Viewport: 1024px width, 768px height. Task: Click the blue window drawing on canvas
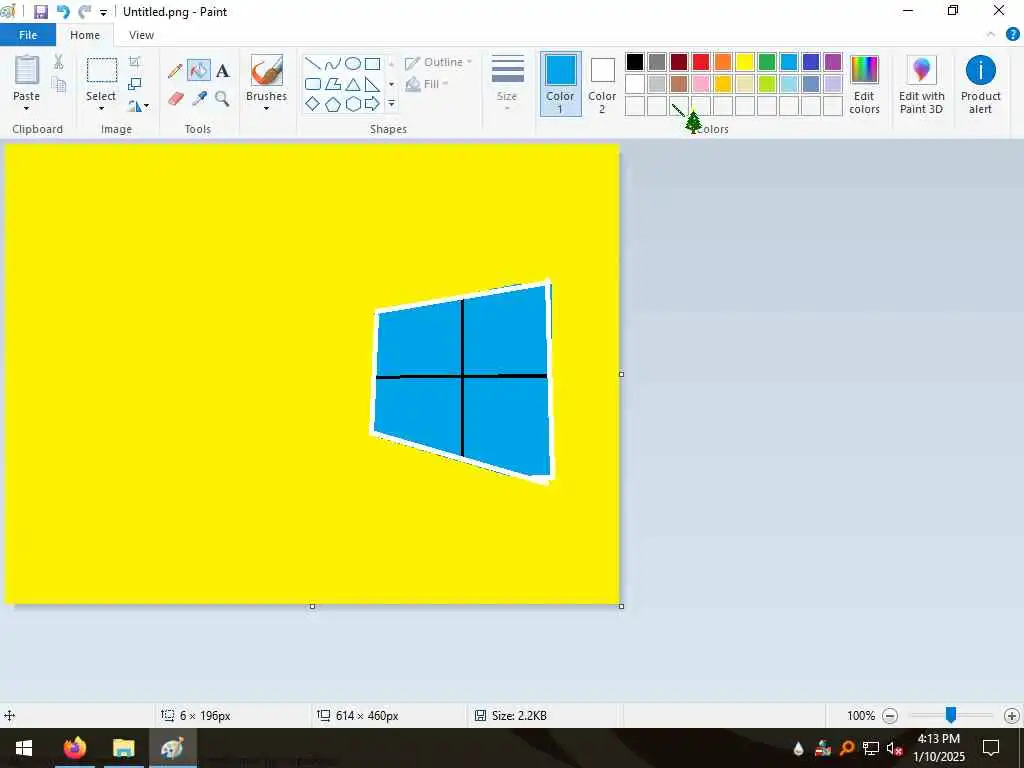463,382
